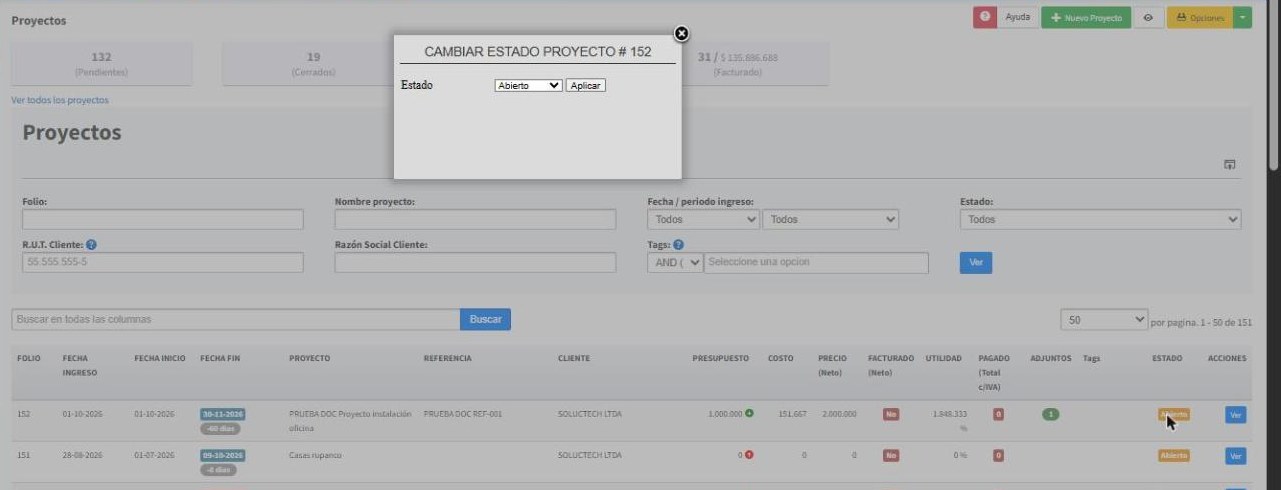1281x490 pixels.
Task: Sort by the CLIENTE column header
Action: [574, 358]
